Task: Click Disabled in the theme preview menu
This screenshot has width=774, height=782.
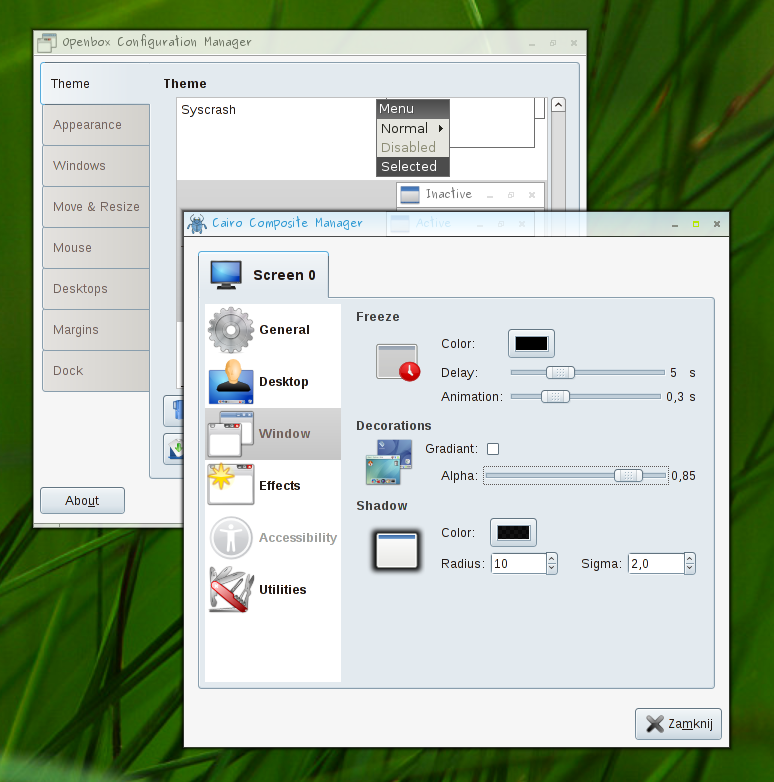Action: click(412, 147)
